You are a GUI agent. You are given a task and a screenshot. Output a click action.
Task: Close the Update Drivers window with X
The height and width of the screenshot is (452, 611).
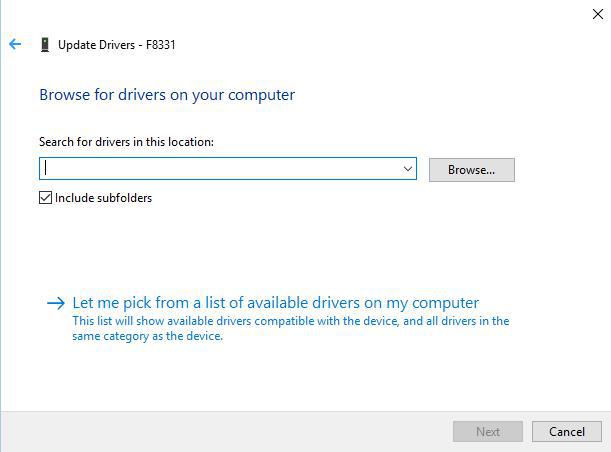(x=598, y=14)
